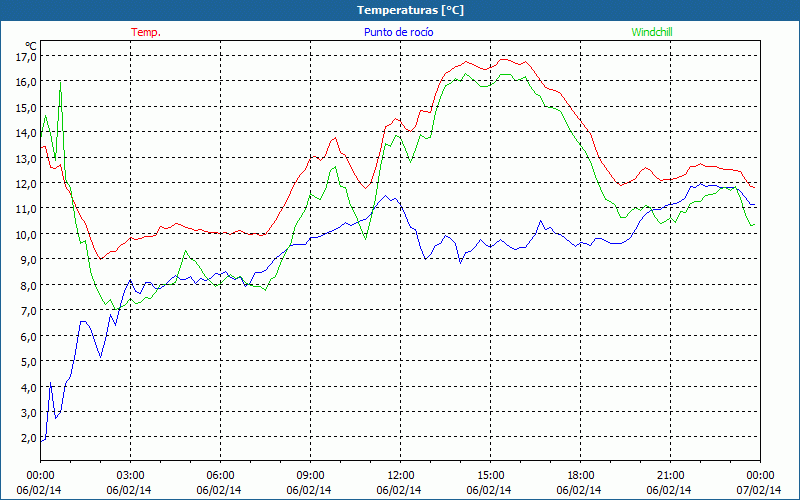This screenshot has height=500, width=800.
Task: Click the blue dew point peak near 12:00
Action: [x=386, y=195]
